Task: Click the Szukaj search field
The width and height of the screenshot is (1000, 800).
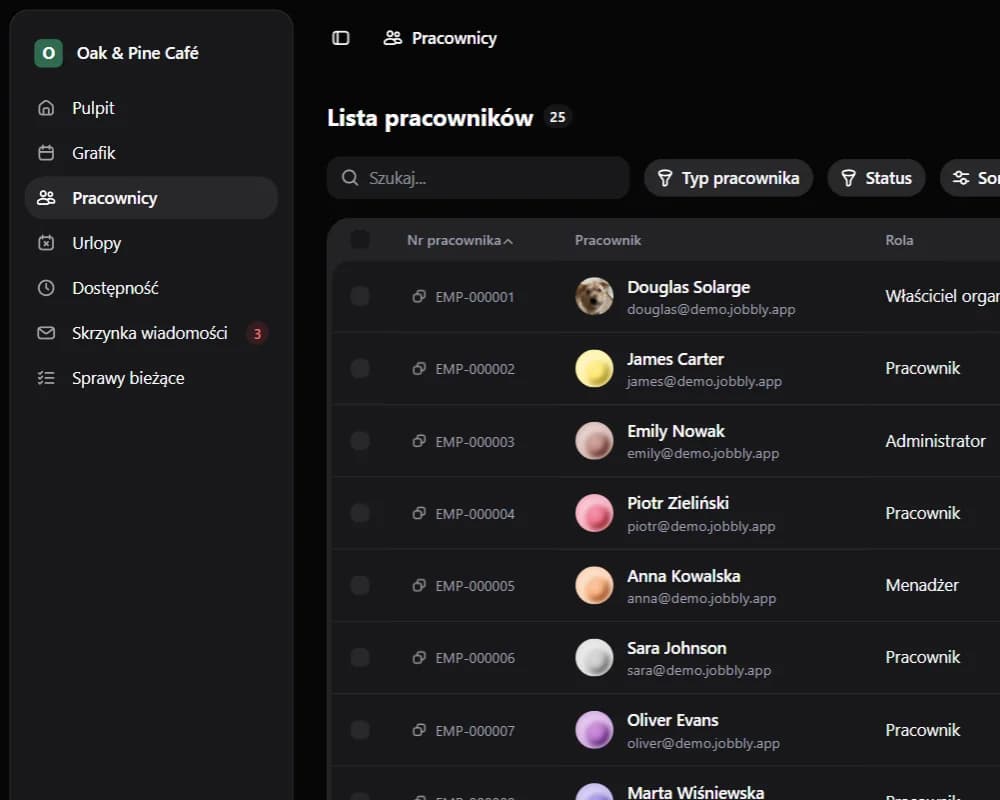Action: (478, 178)
